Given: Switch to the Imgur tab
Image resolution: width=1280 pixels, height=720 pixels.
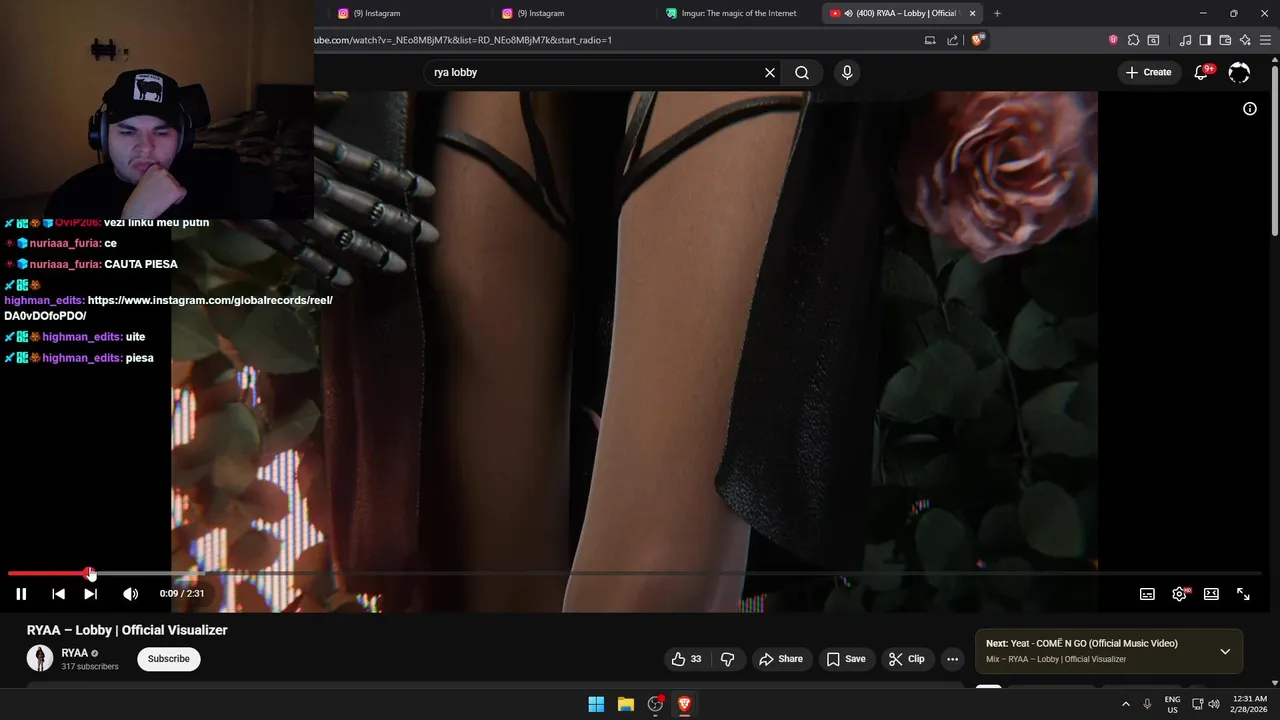Looking at the screenshot, I should [x=738, y=13].
